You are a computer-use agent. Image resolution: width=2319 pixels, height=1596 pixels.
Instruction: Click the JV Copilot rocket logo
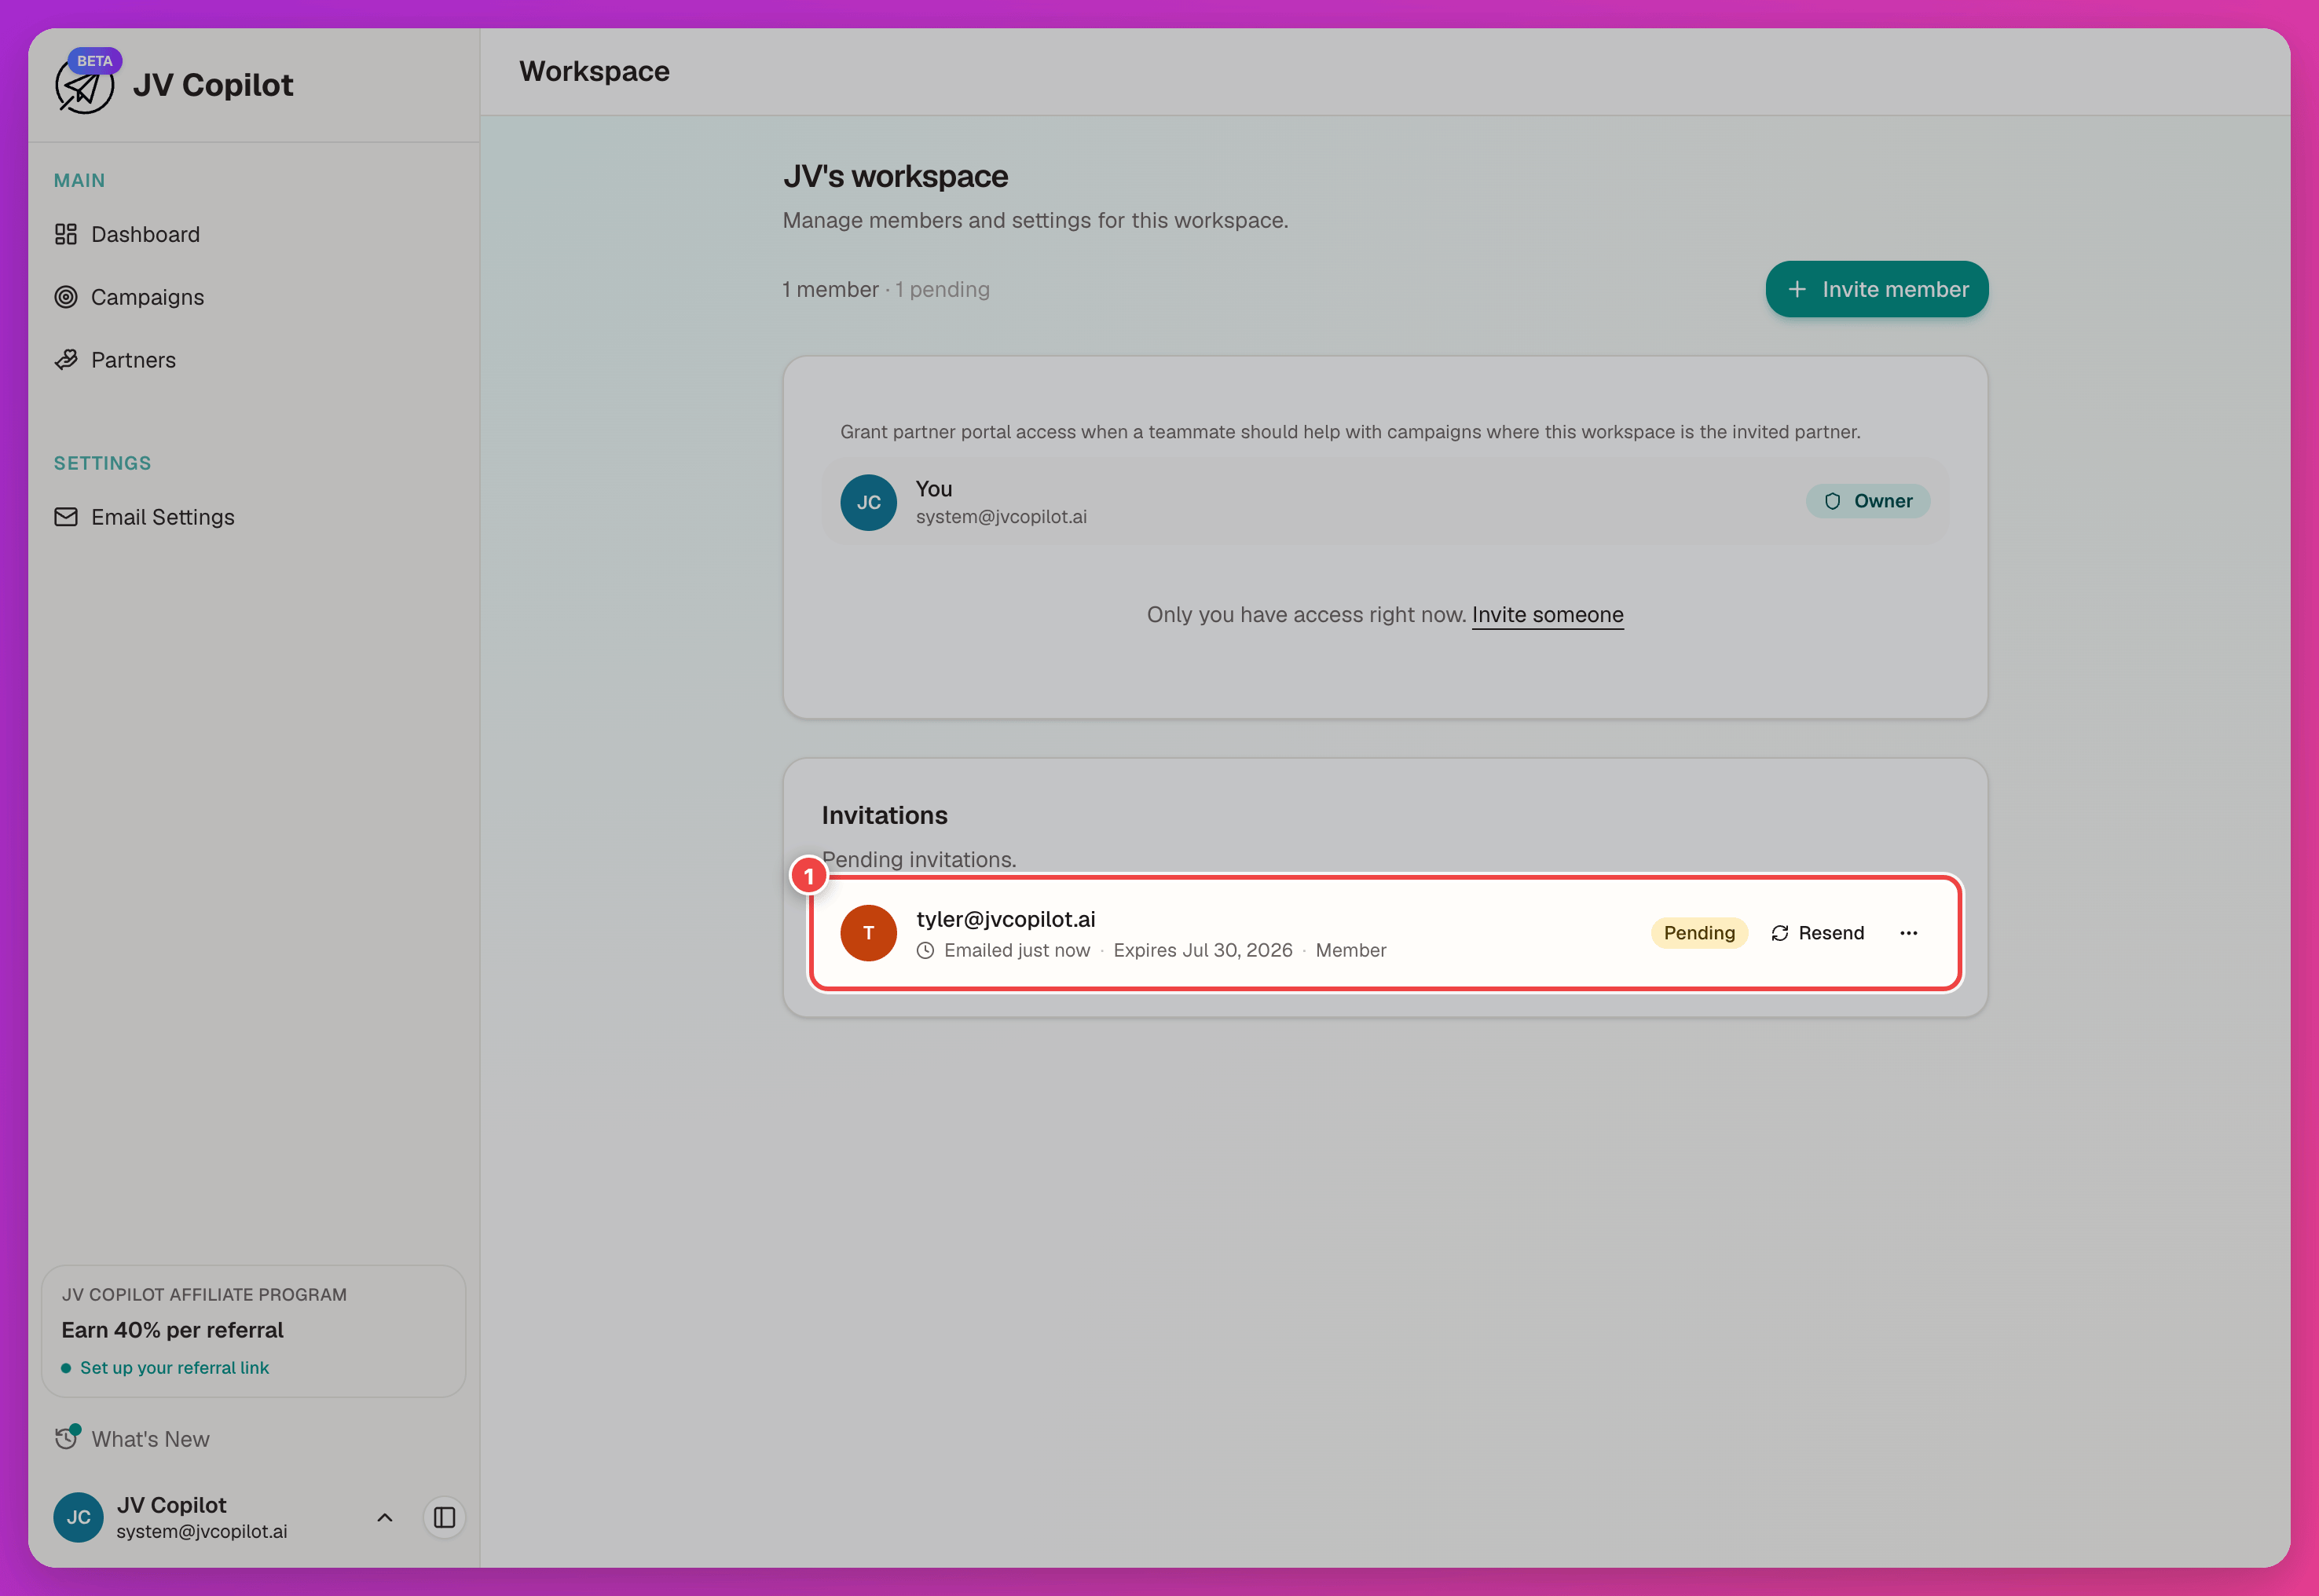[x=84, y=86]
